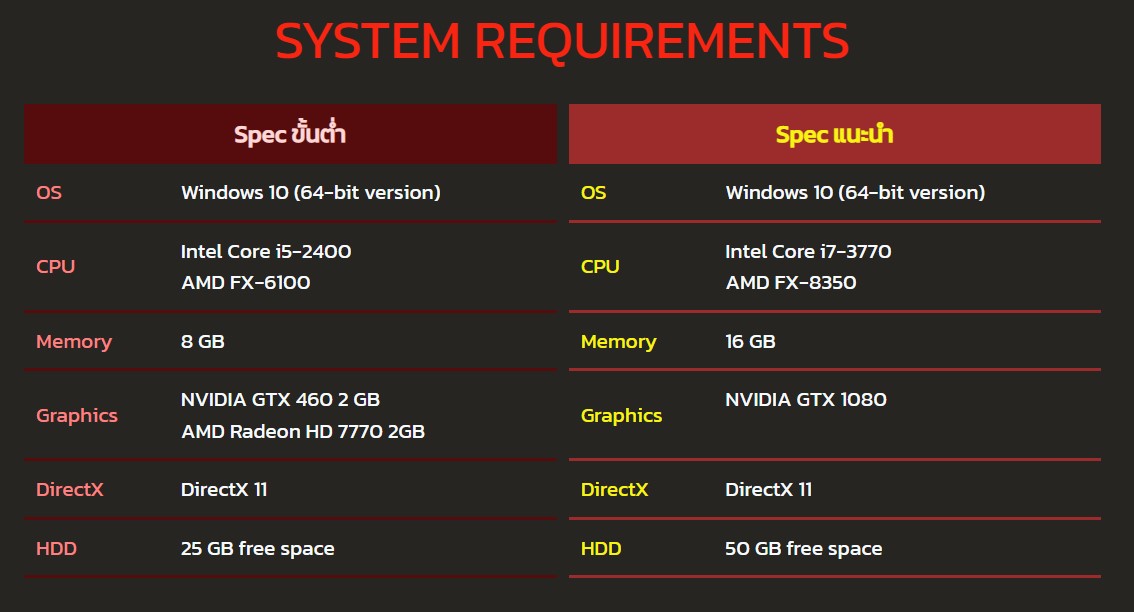The image size is (1134, 612).
Task: Click NVIDIA GTX 460 2 GB text
Action: pyautogui.click(x=280, y=399)
